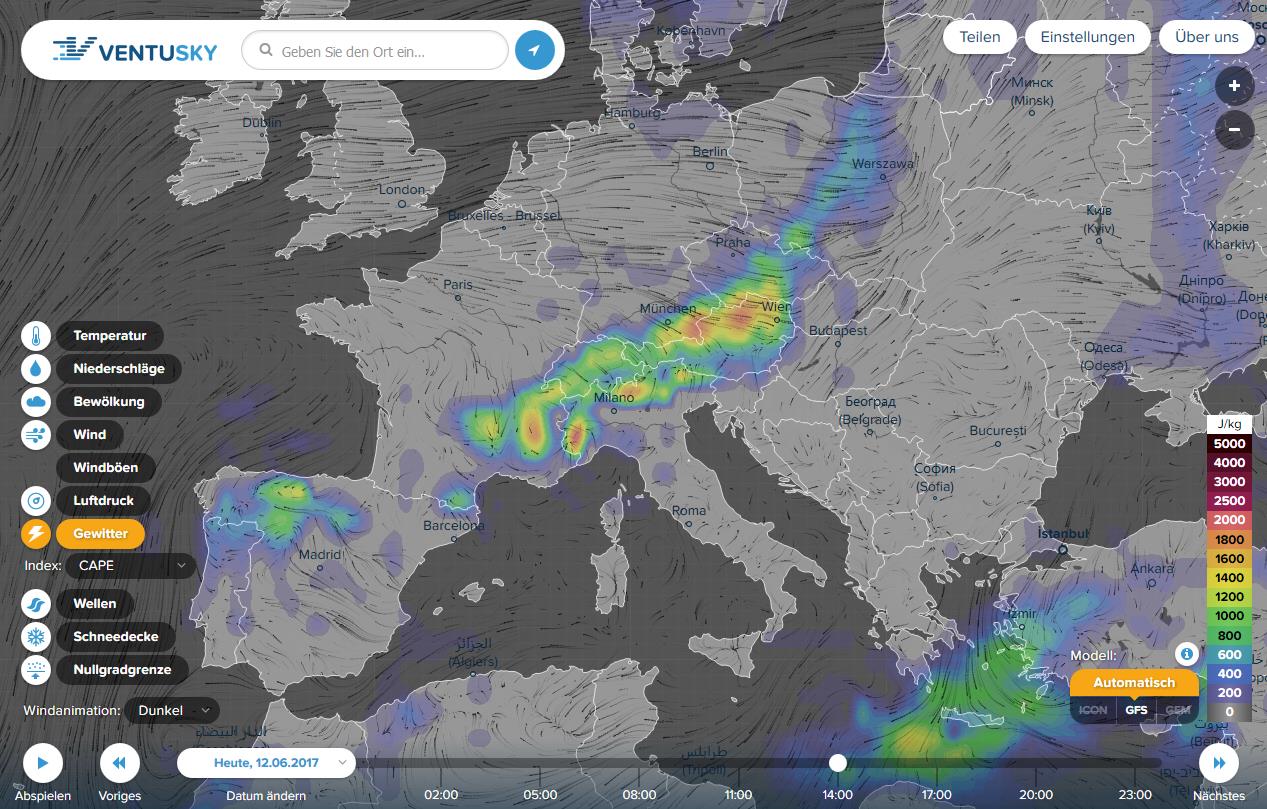
Task: Click the Roma city label
Action: point(688,511)
